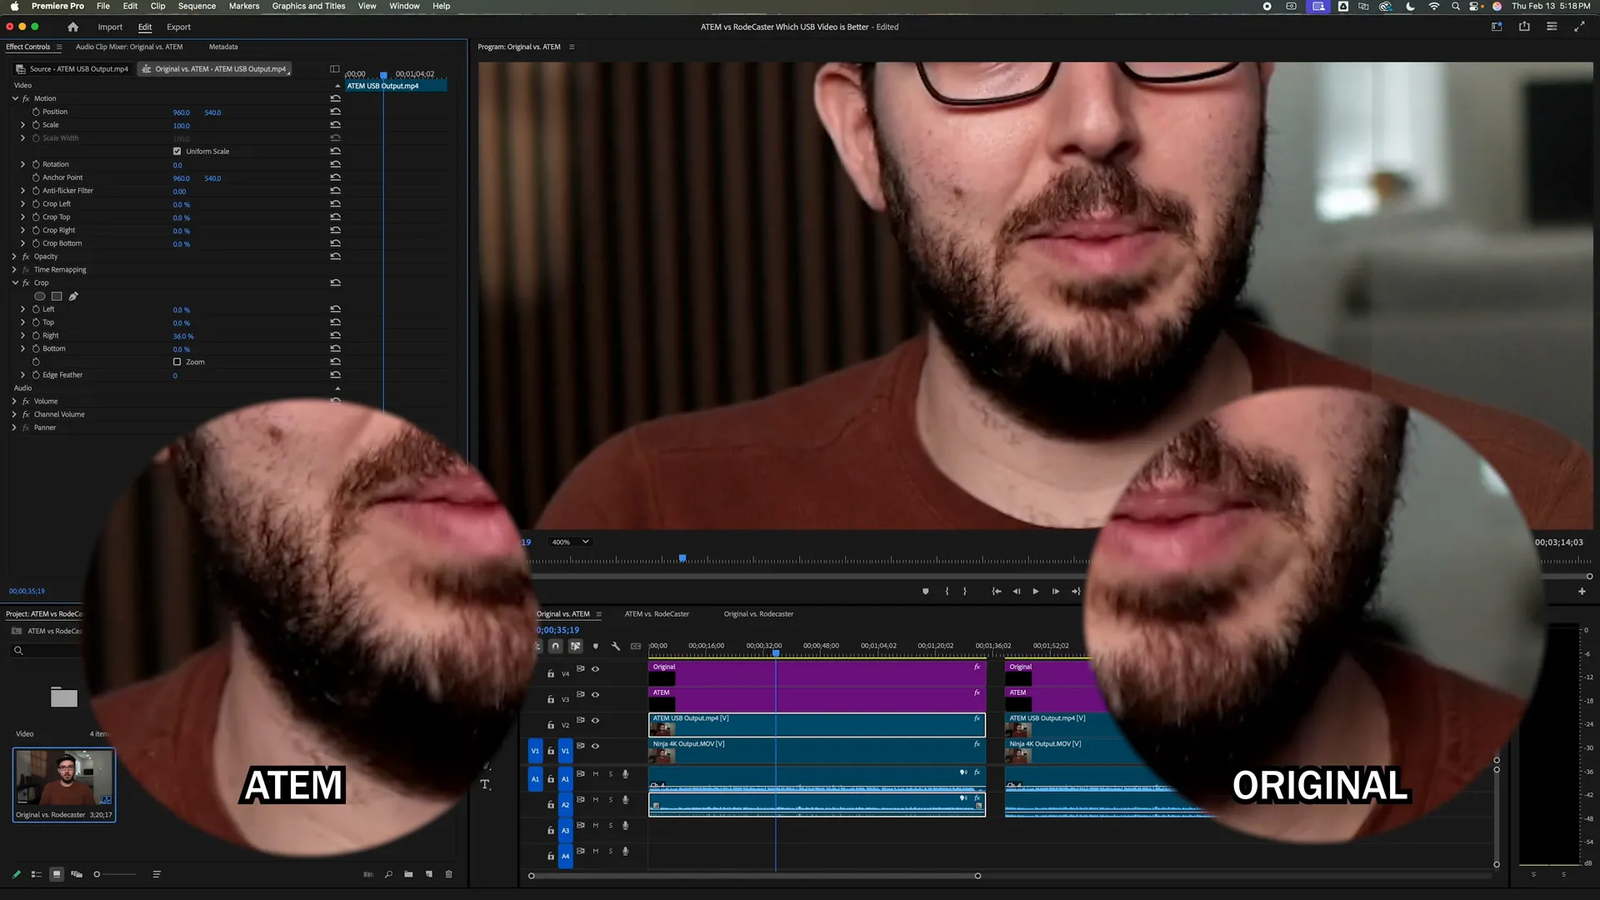Image resolution: width=1600 pixels, height=900 pixels.
Task: Open the Program monitor button editor plus
Action: [x=1582, y=591]
